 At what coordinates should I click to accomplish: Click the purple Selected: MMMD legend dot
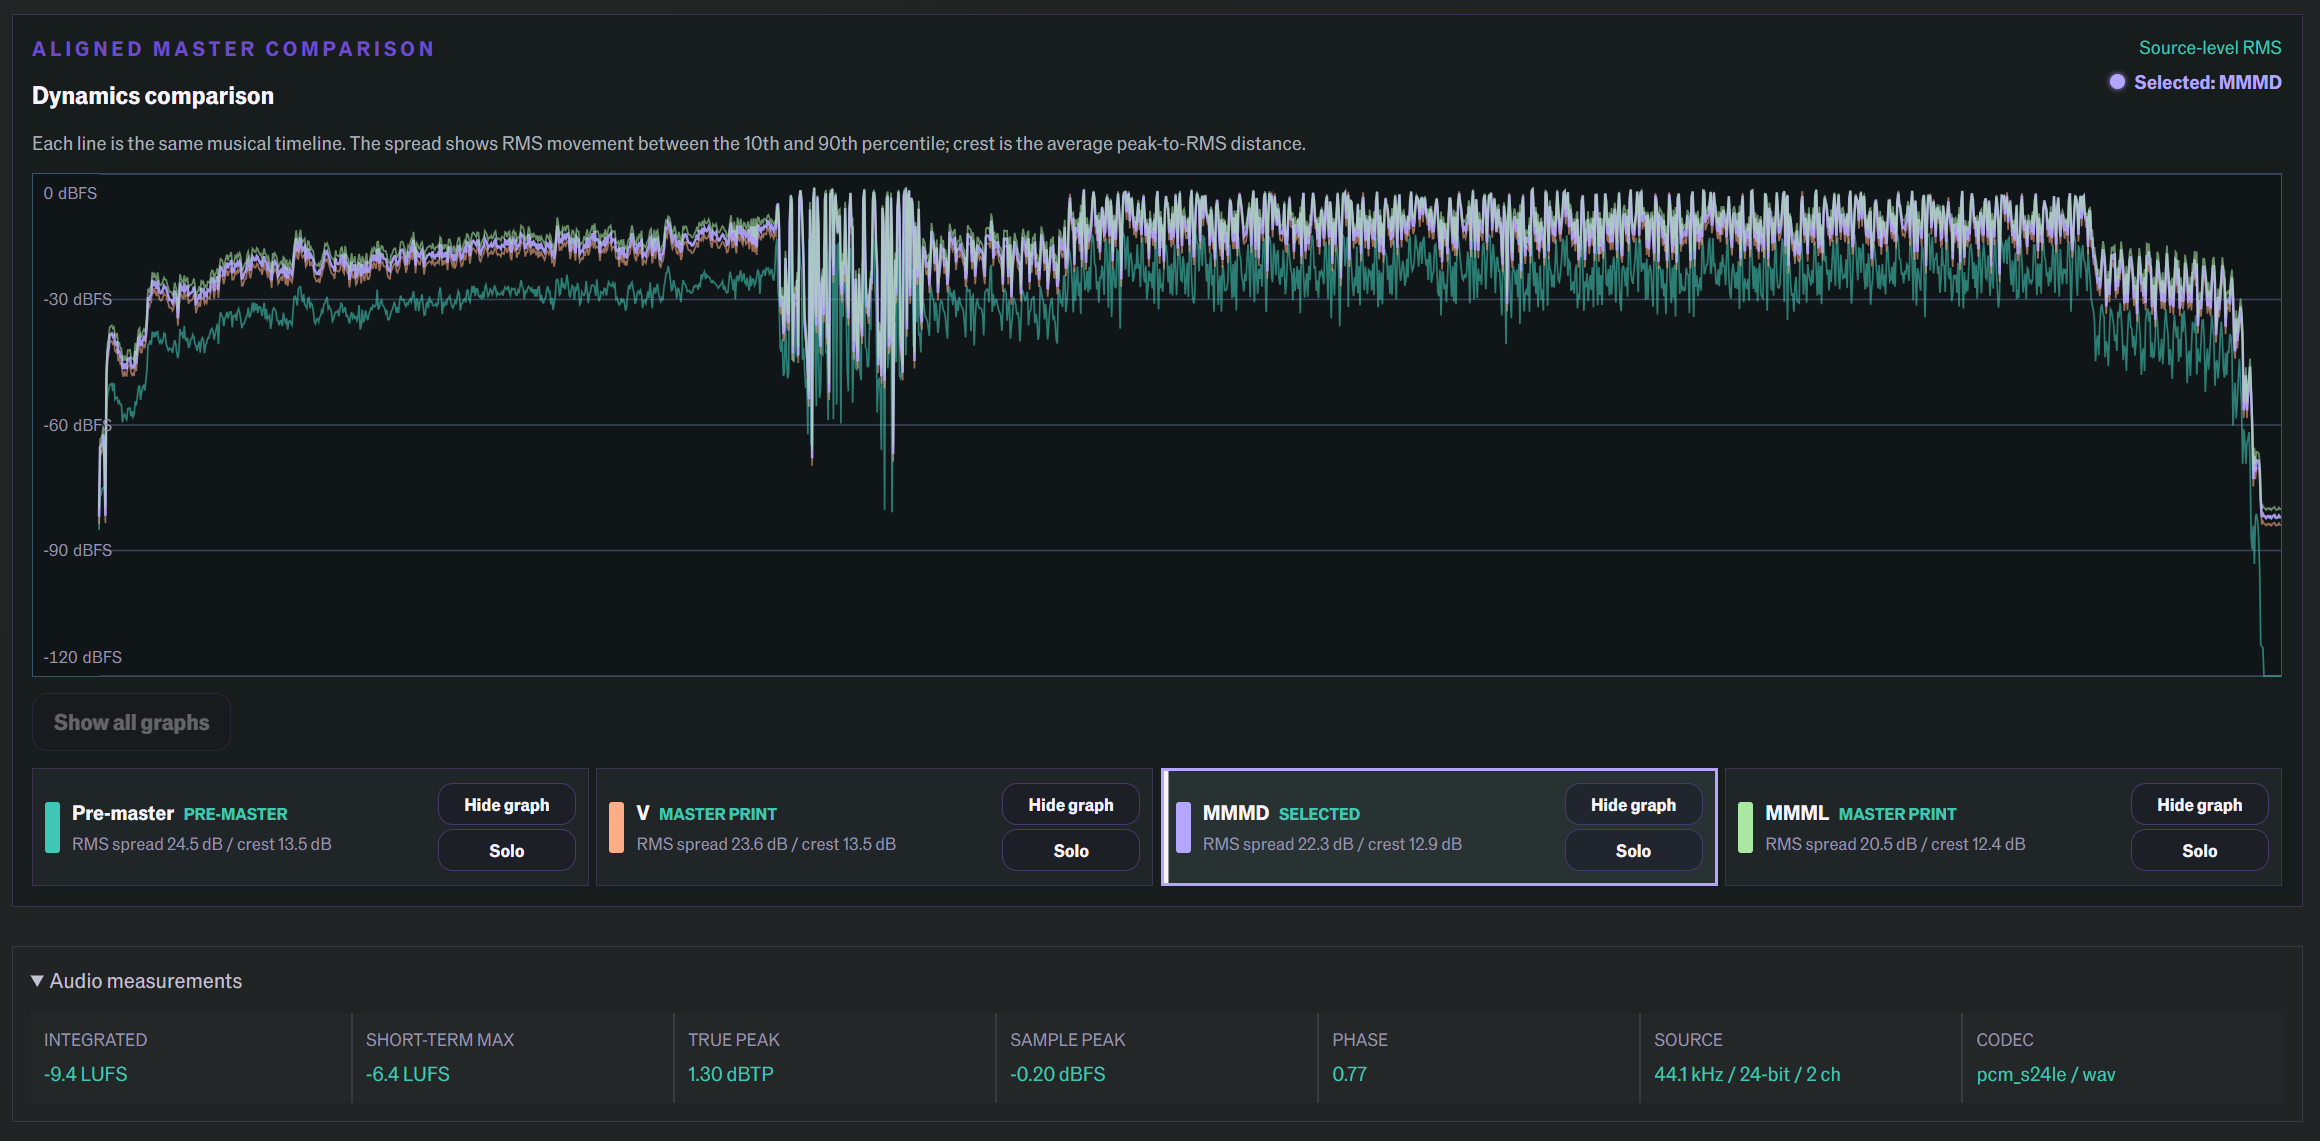pos(2117,82)
